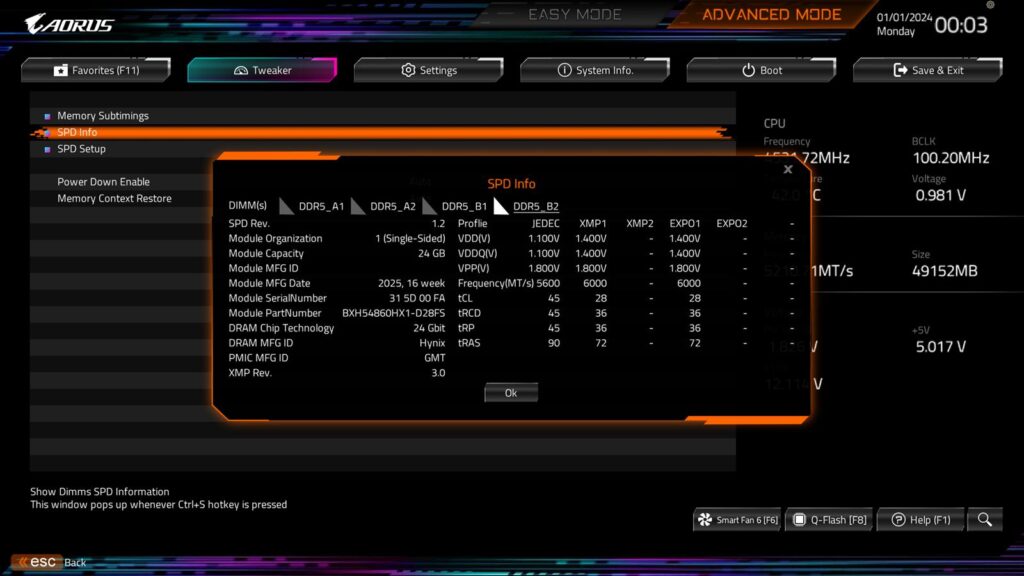This screenshot has height=576, width=1024.
Task: Switch to Easy Mode
Action: coord(575,14)
